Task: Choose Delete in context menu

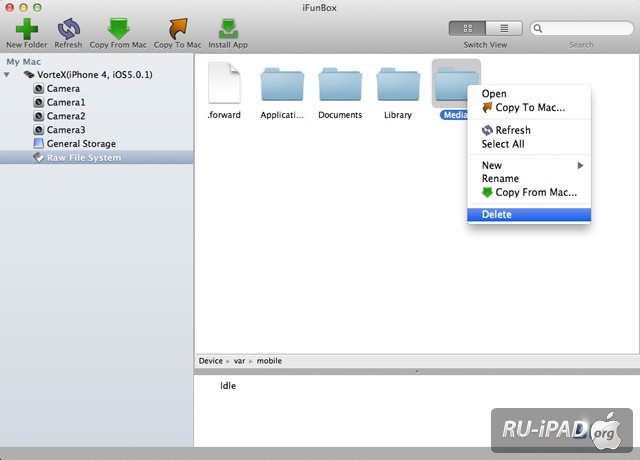Action: click(x=529, y=215)
